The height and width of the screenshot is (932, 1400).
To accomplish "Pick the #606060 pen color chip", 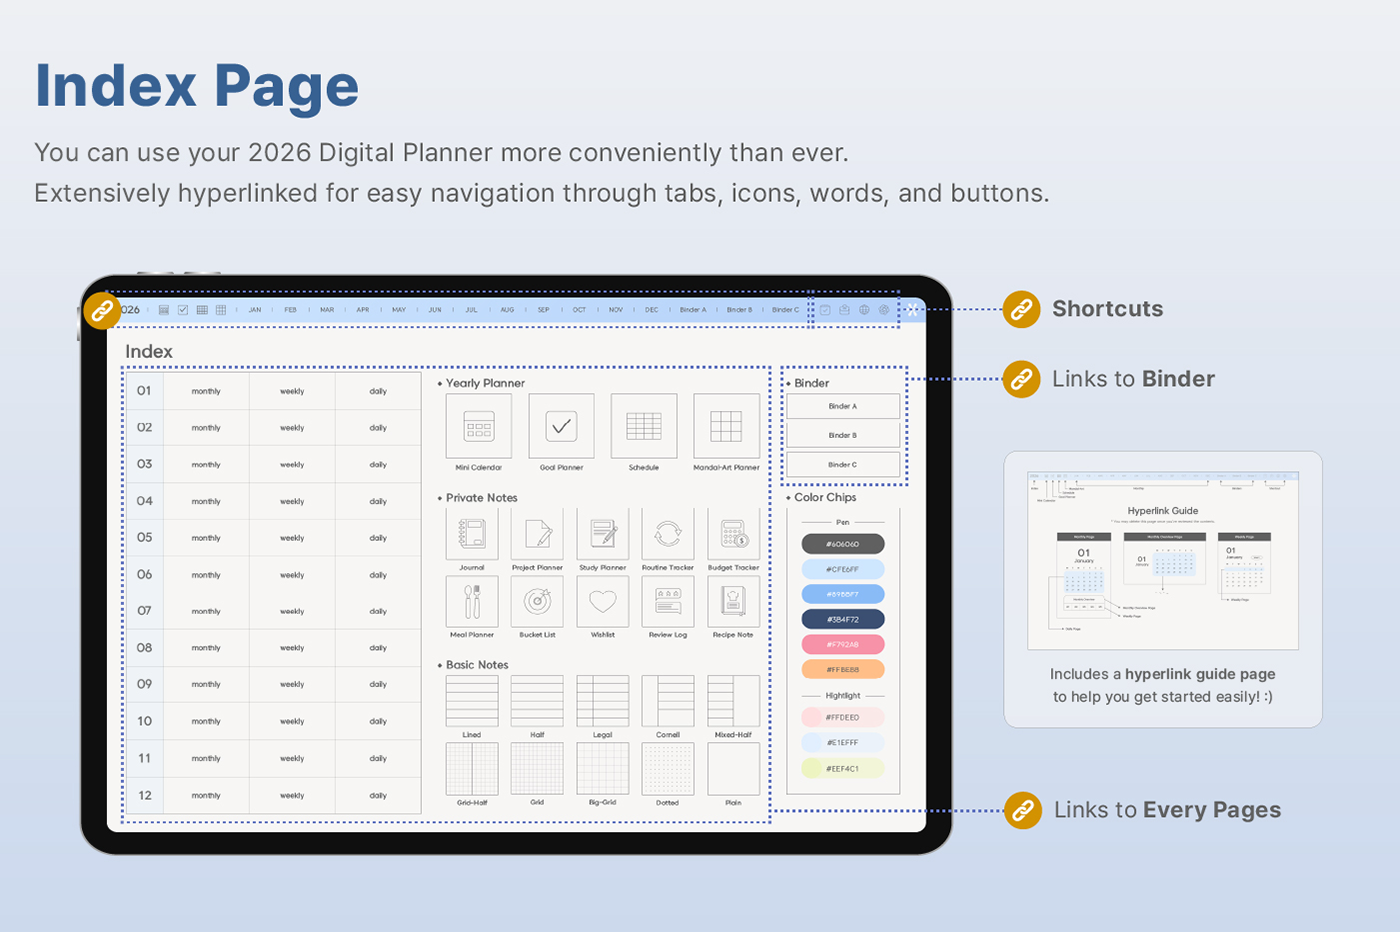I will pyautogui.click(x=843, y=544).
